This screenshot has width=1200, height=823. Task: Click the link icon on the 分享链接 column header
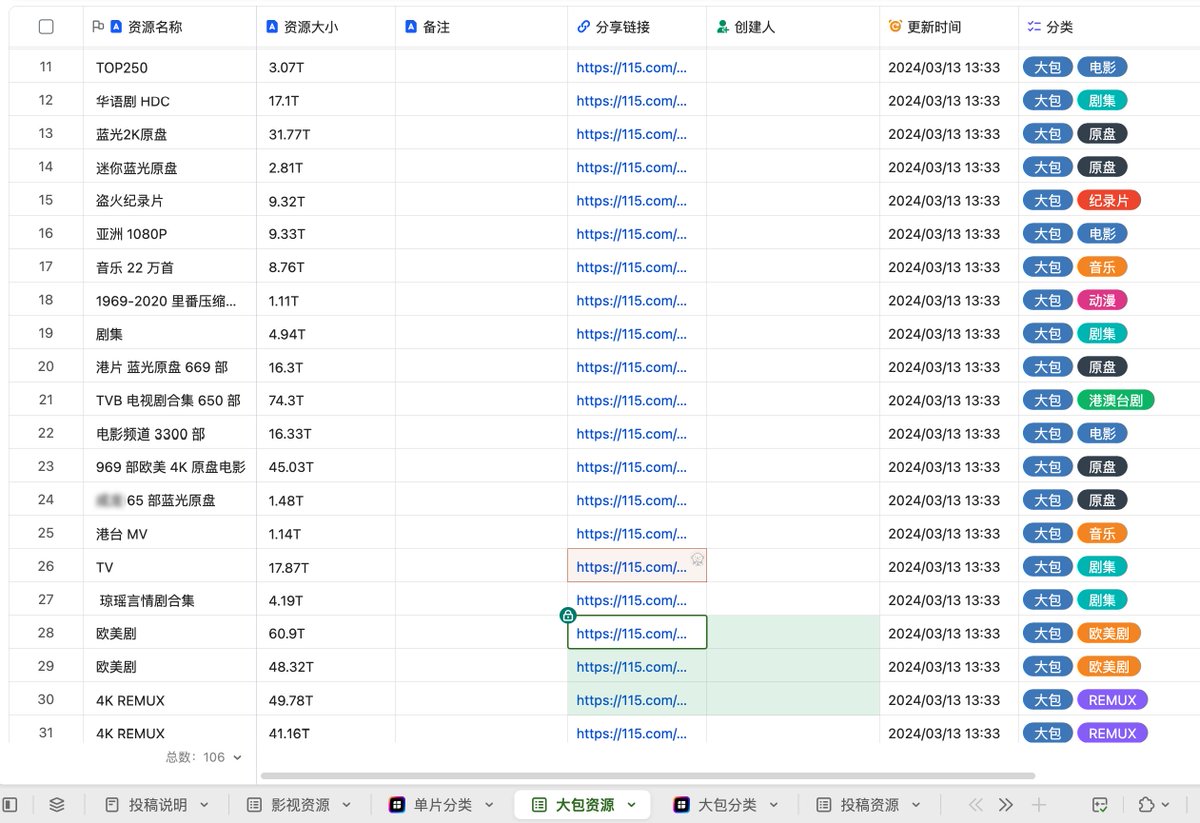point(583,27)
